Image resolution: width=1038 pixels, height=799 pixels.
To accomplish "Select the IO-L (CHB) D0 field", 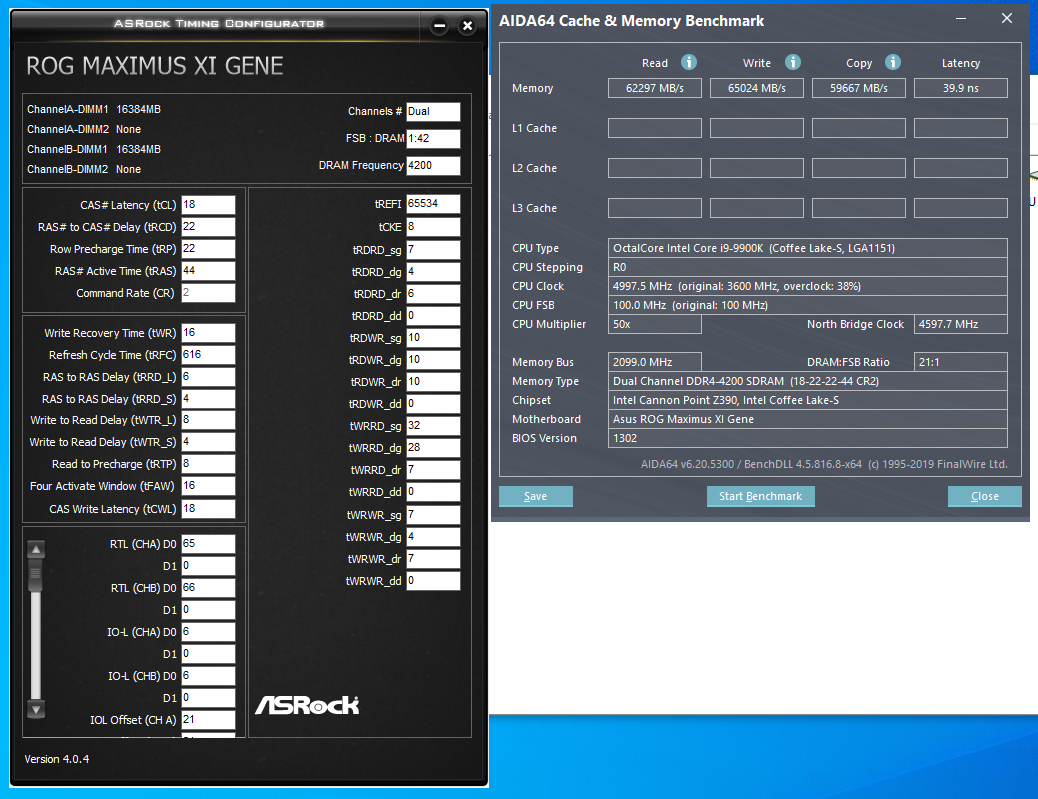I will 209,676.
